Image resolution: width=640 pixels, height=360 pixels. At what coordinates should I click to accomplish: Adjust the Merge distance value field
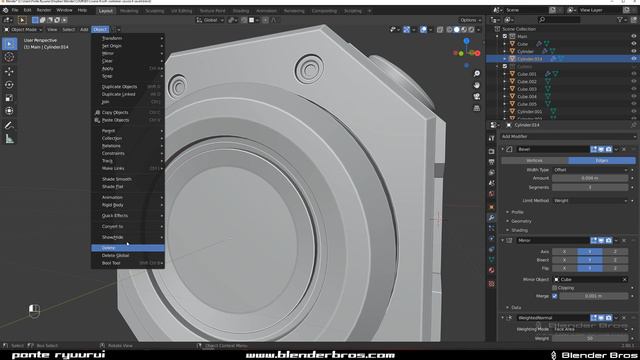pyautogui.click(x=593, y=296)
